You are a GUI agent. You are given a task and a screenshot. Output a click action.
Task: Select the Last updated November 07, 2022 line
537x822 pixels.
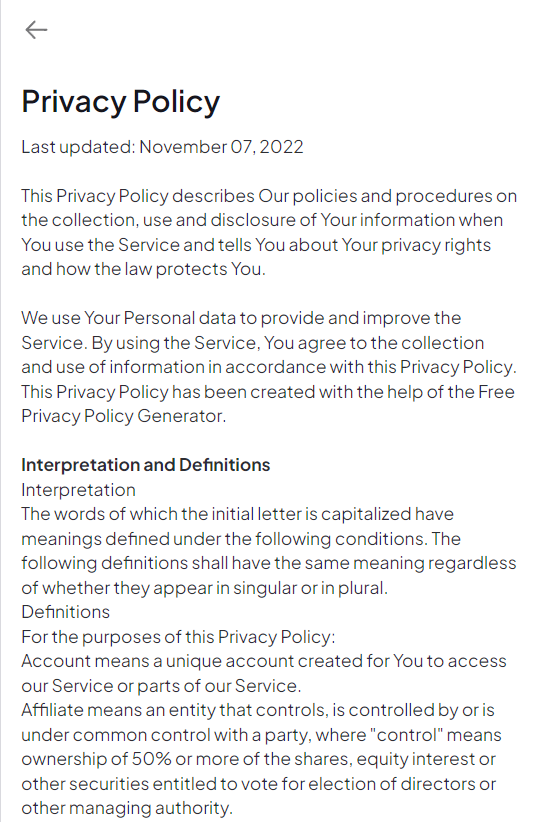[x=162, y=147]
